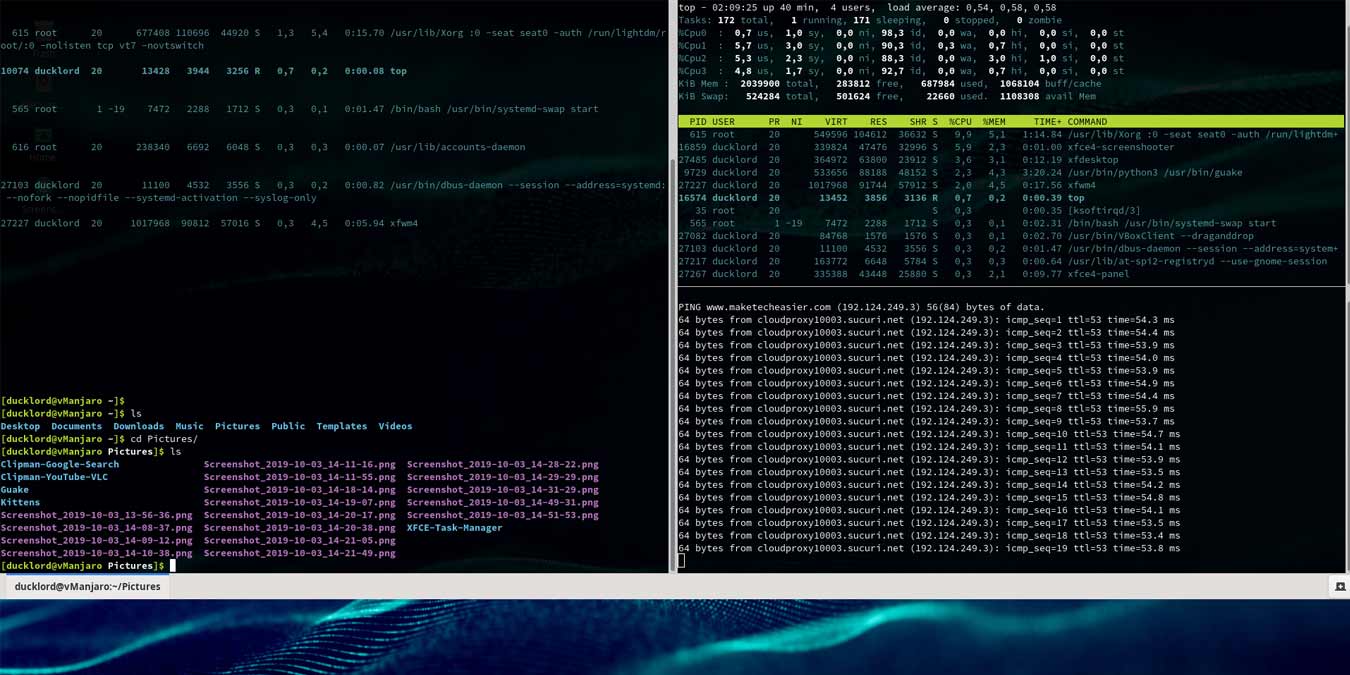
Task: Click the %CPU column header in top
Action: click(960, 122)
